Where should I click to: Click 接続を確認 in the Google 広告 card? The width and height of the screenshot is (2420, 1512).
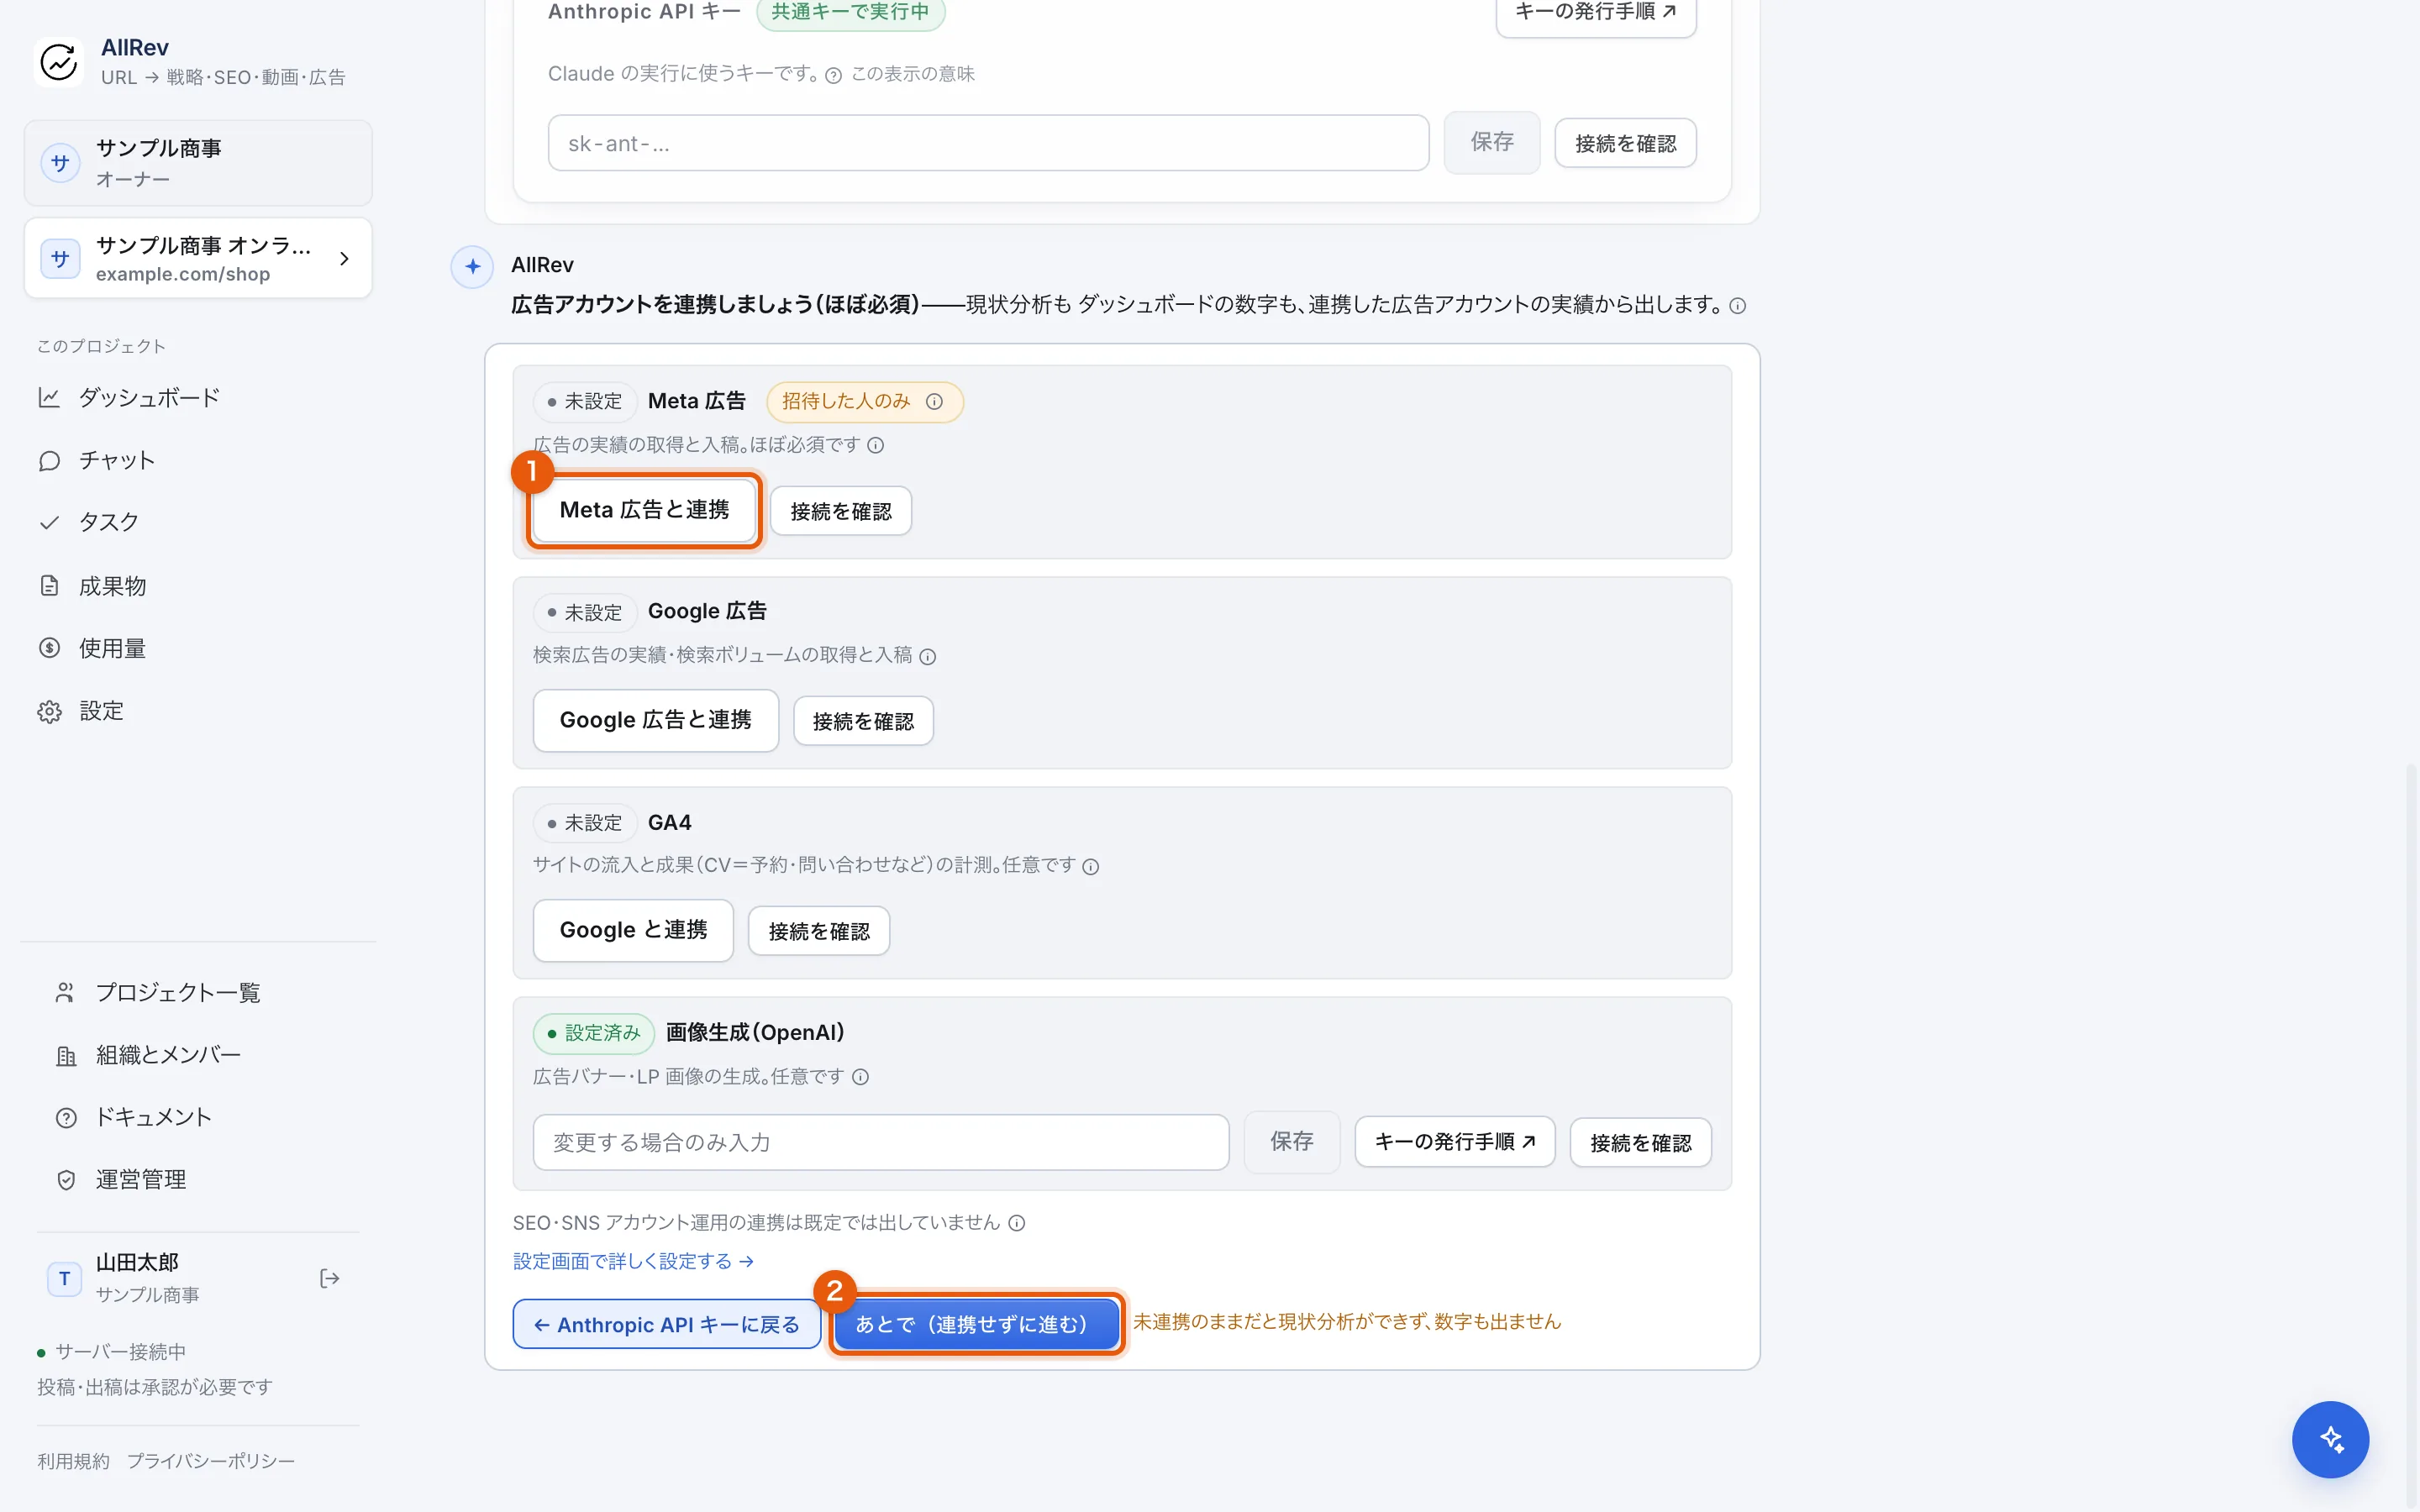[863, 721]
